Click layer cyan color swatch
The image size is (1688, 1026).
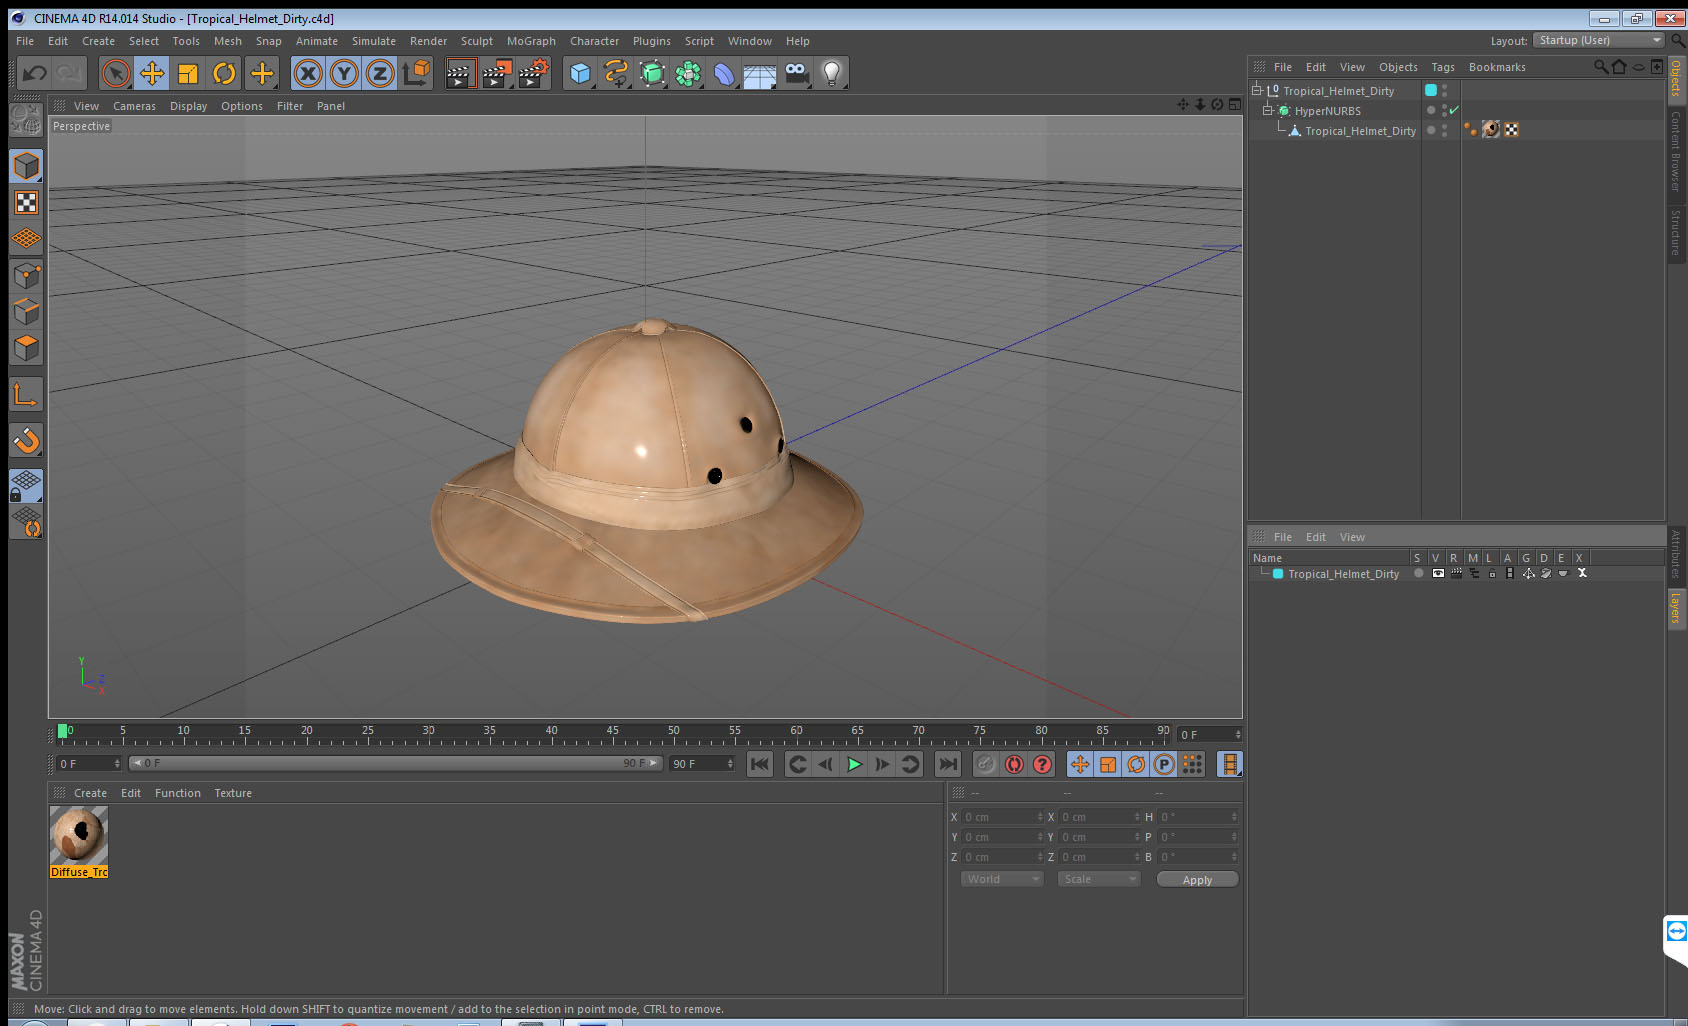click(x=1278, y=573)
